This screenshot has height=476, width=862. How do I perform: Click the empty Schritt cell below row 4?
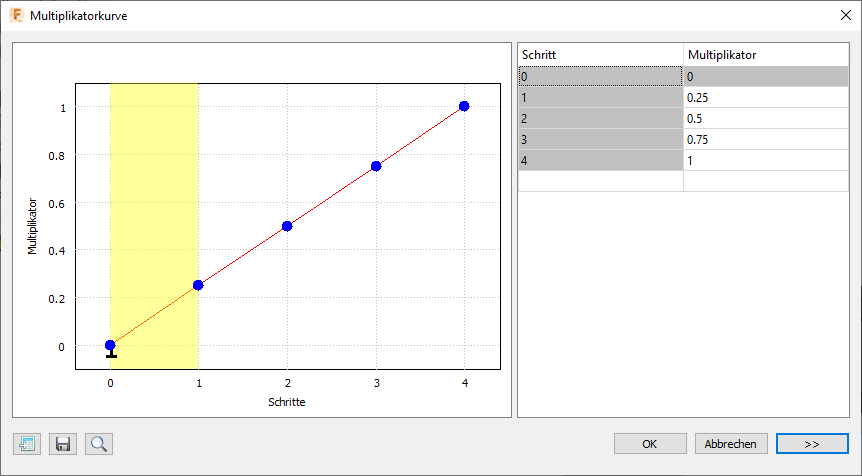(x=601, y=181)
